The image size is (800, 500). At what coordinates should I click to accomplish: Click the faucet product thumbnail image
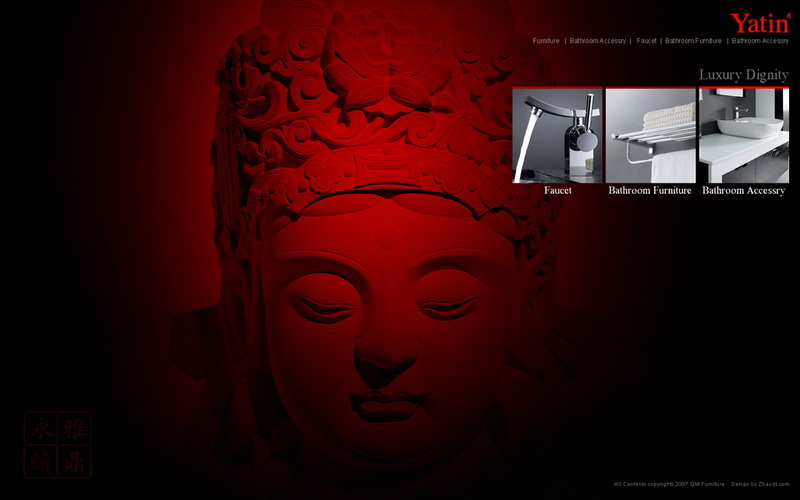pyautogui.click(x=557, y=135)
